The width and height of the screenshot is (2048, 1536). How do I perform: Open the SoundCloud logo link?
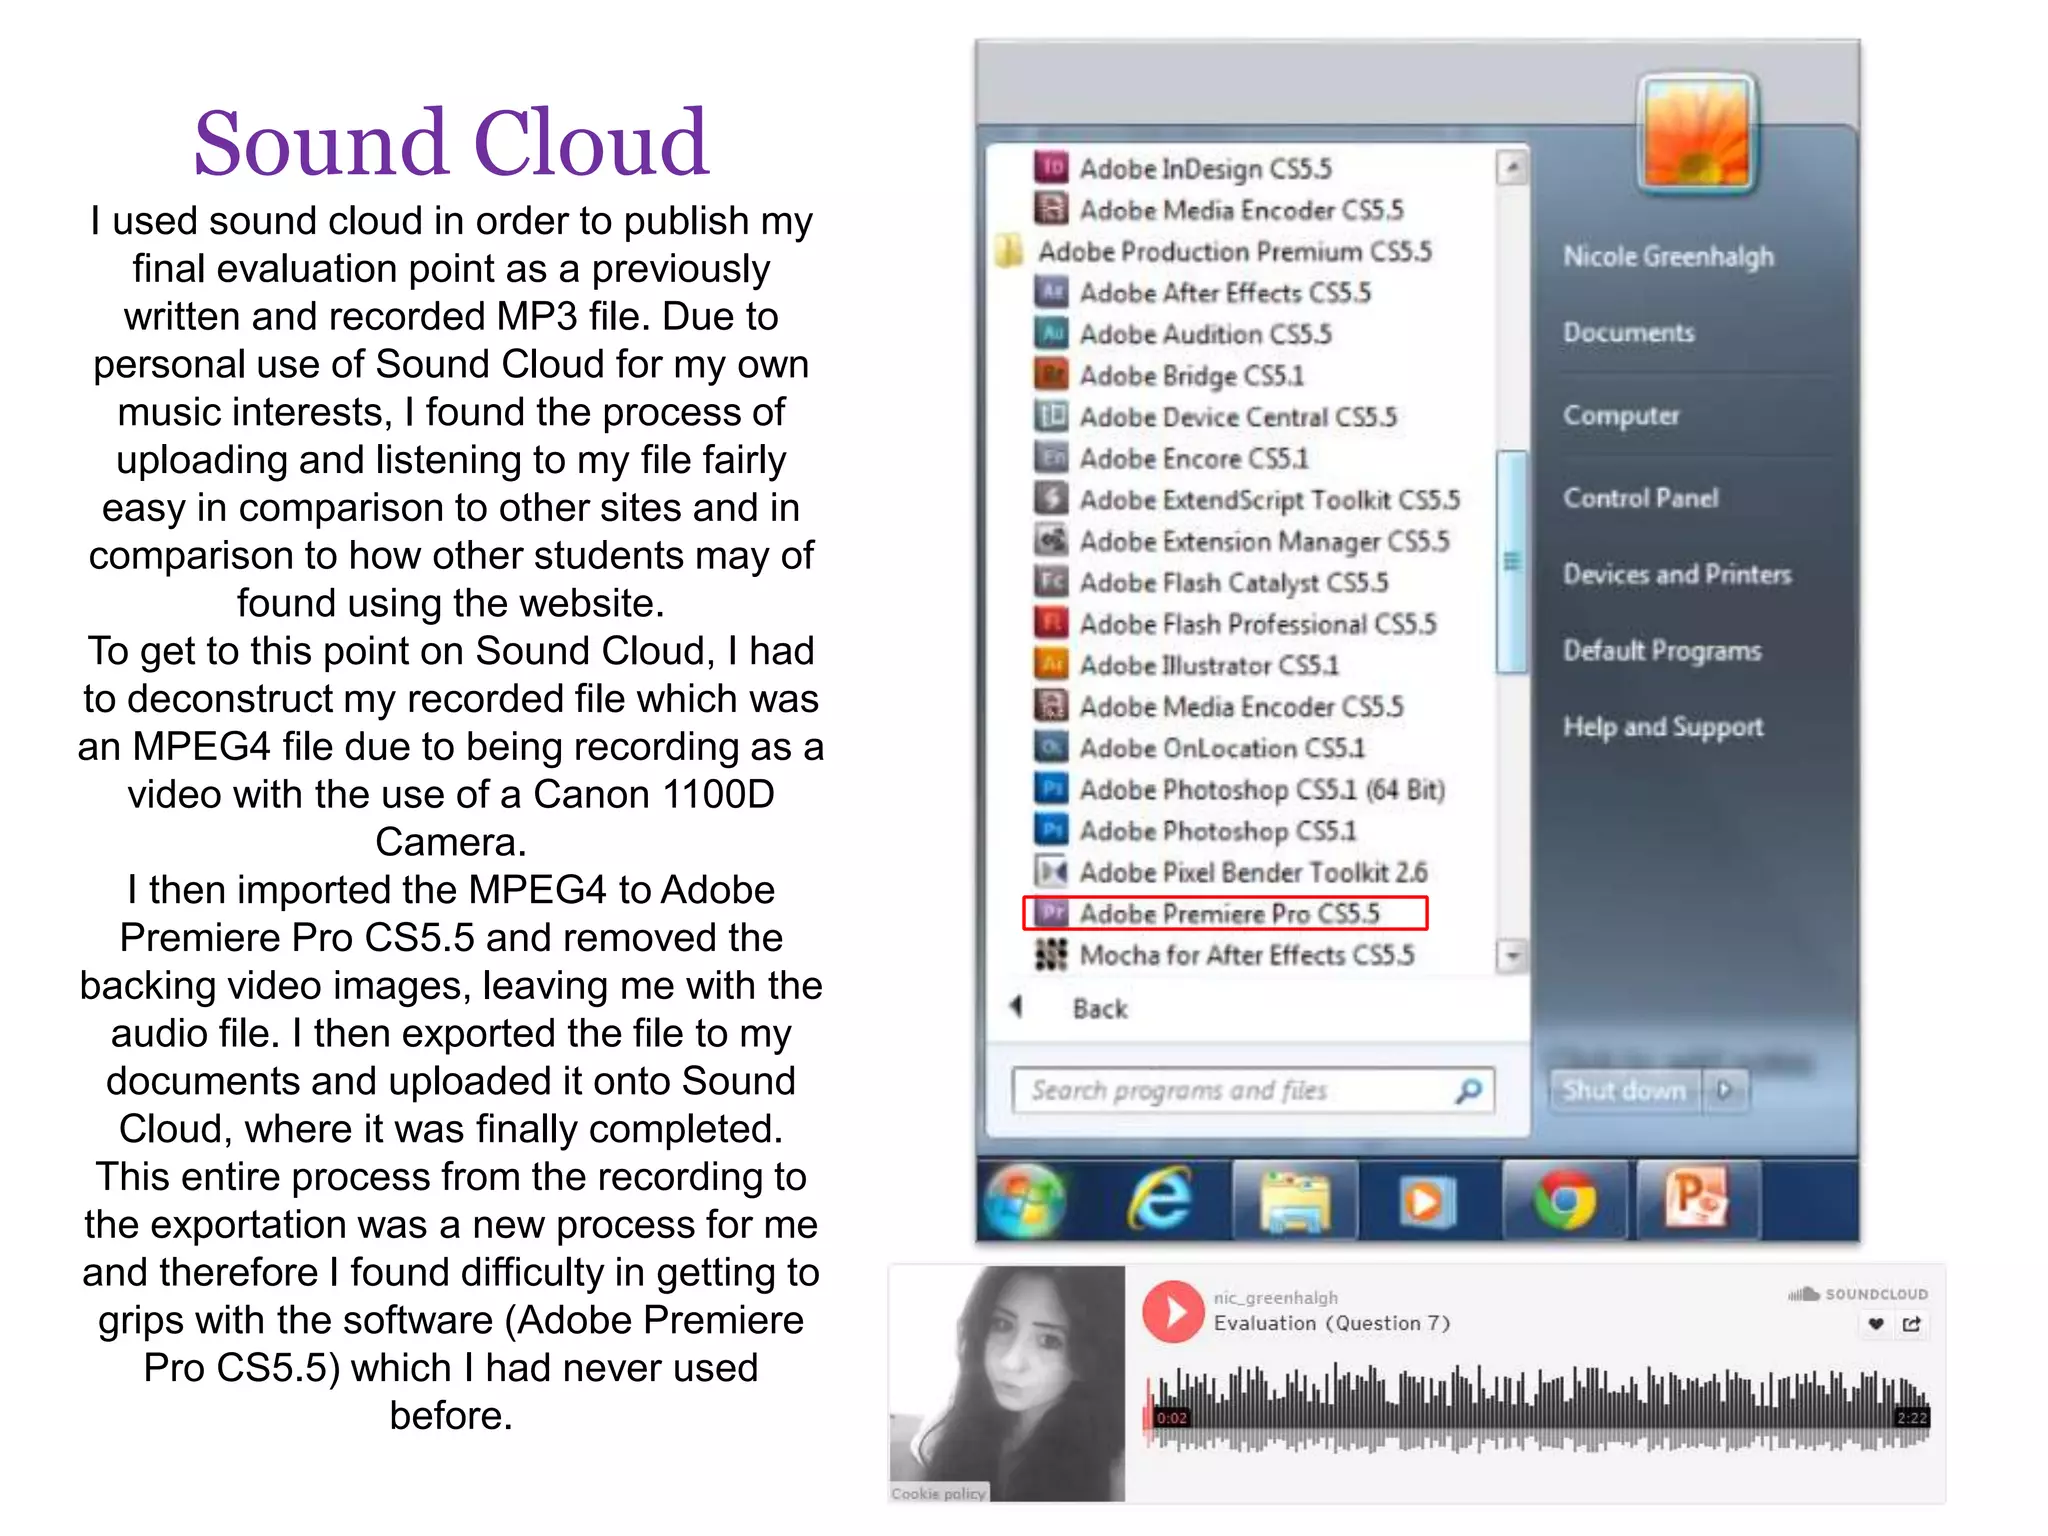pos(1858,1293)
